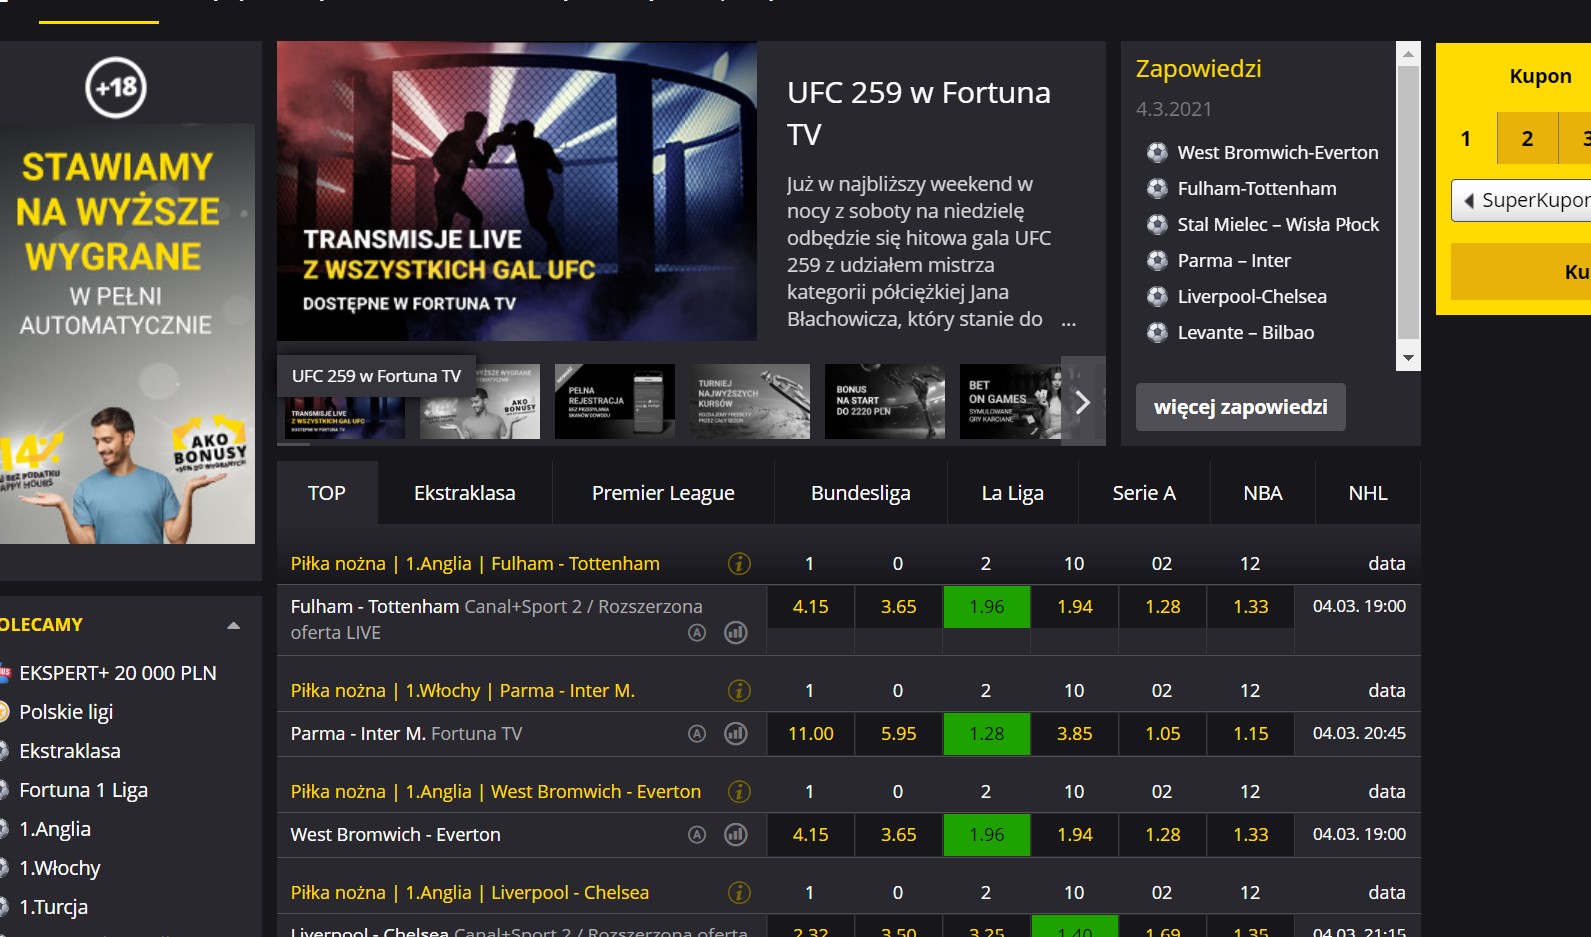The width and height of the screenshot is (1591, 937).
Task: Open Polskie ligi sidebar link
Action: pos(66,712)
